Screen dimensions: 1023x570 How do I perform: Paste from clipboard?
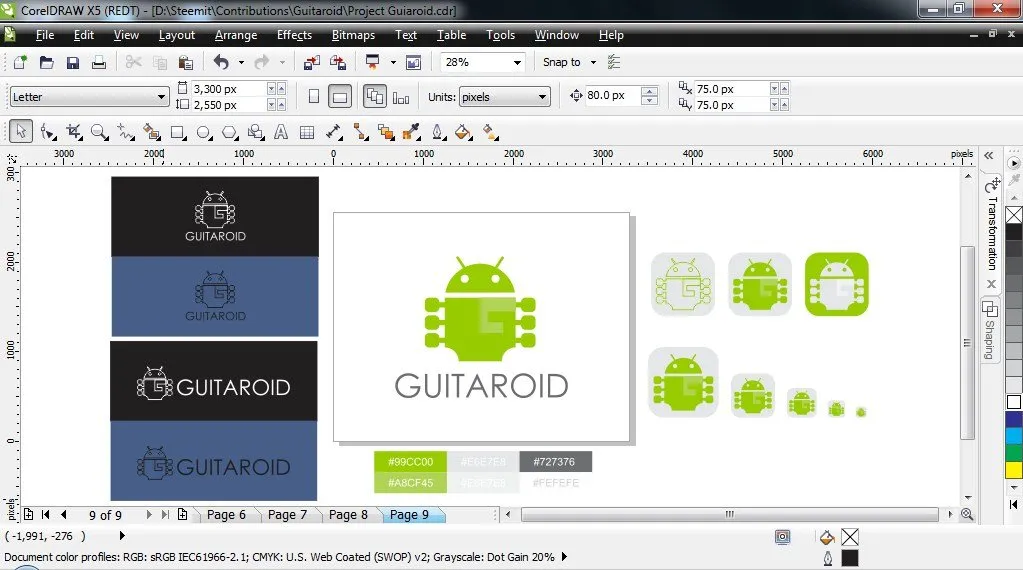(186, 62)
